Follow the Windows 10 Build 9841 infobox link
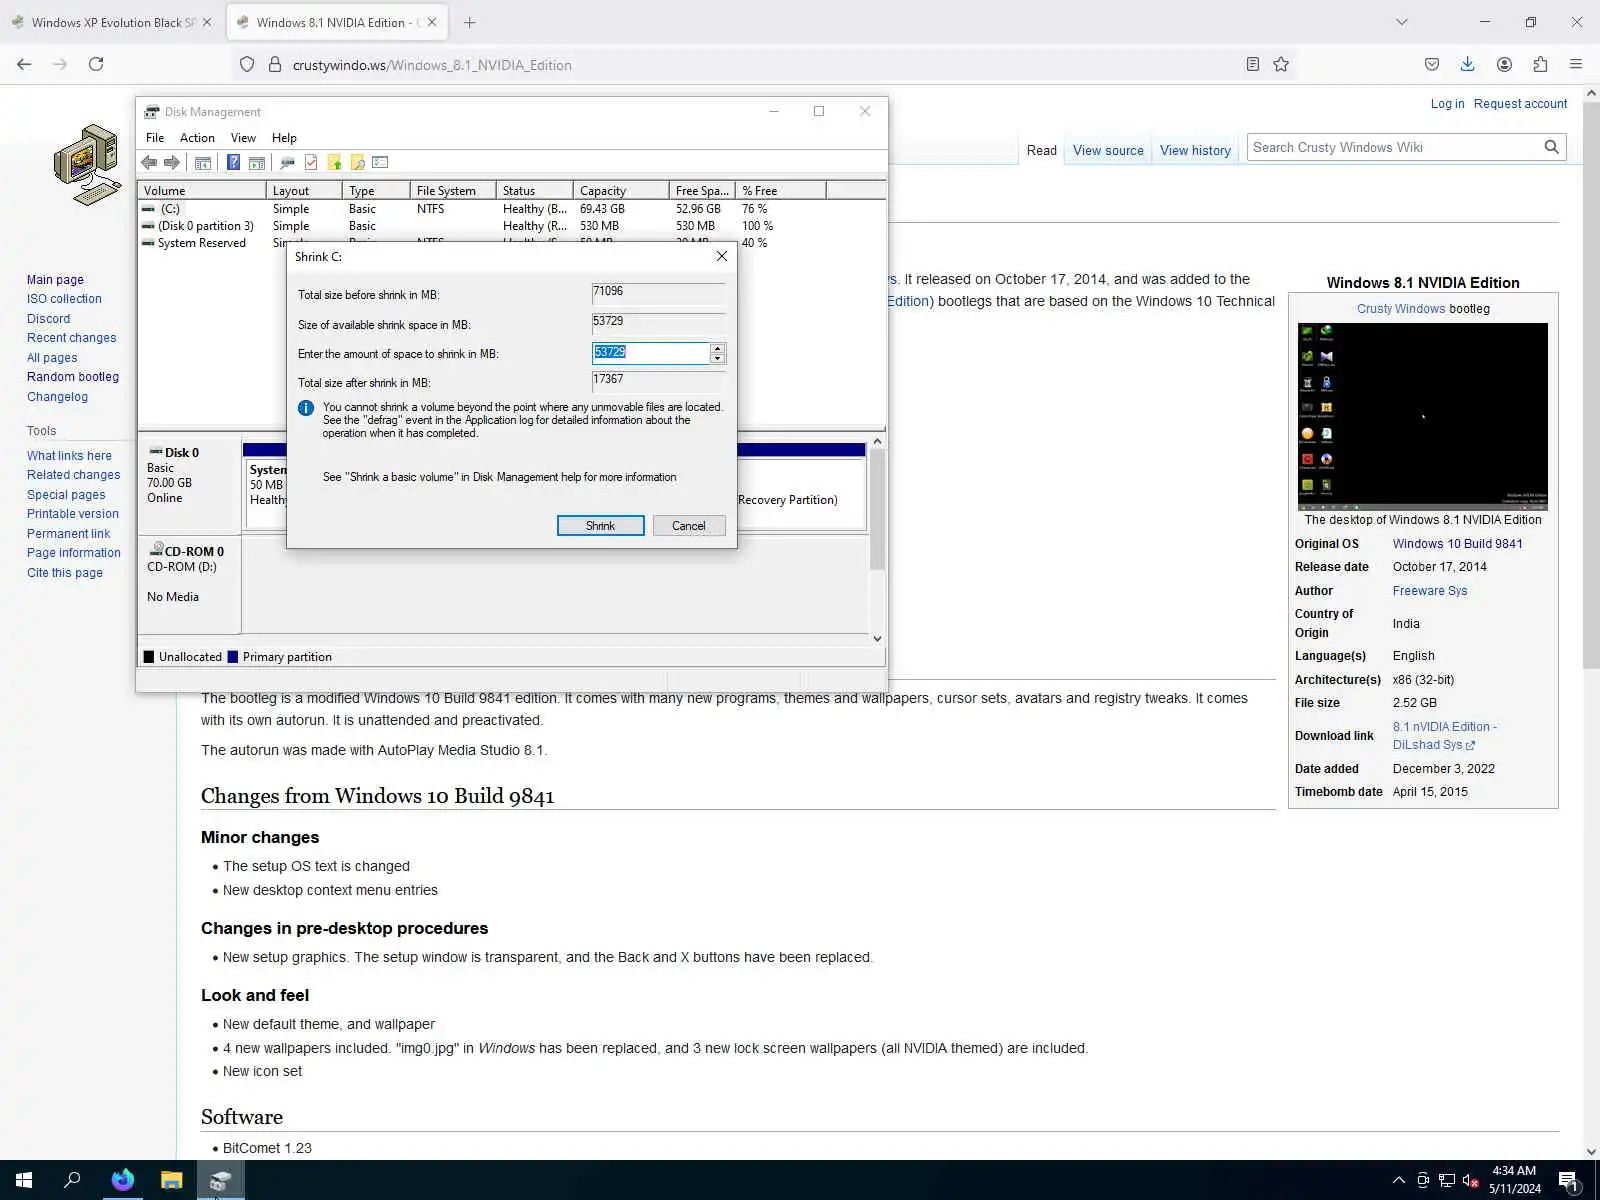Viewport: 1600px width, 1200px height. tap(1457, 544)
